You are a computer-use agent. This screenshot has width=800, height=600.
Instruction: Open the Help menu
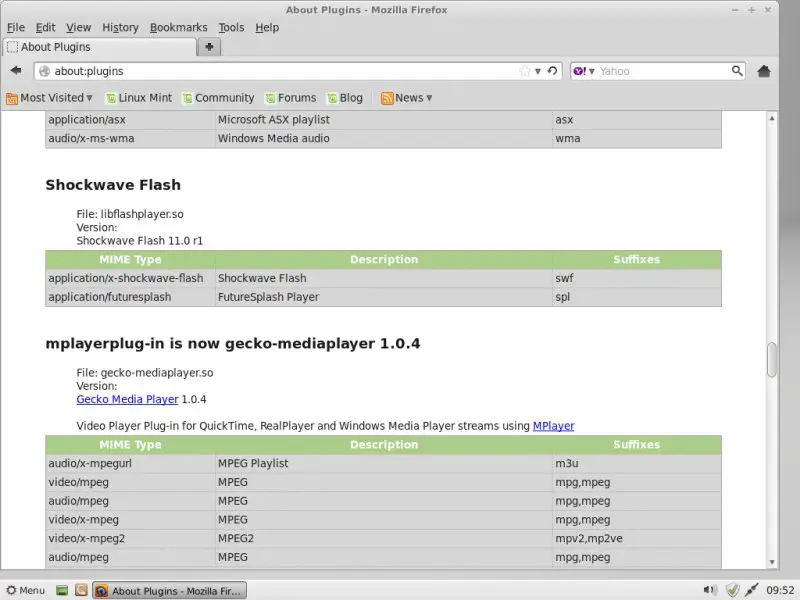point(267,28)
